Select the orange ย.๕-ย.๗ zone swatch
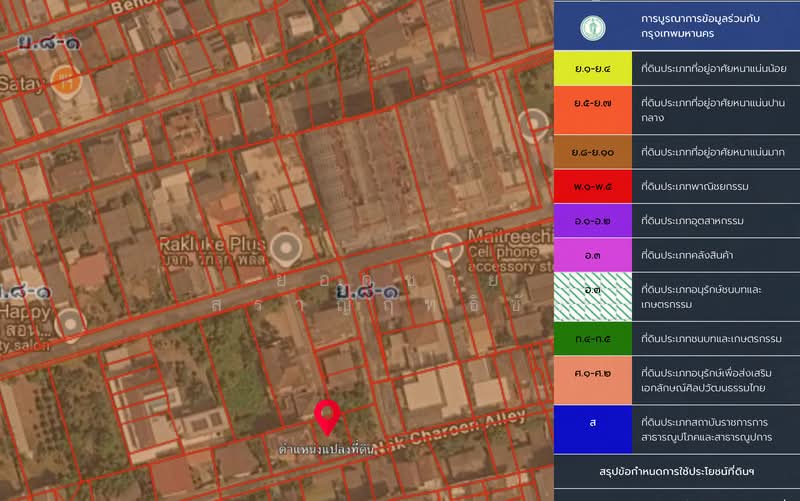This screenshot has width=800, height=501. pos(593,110)
